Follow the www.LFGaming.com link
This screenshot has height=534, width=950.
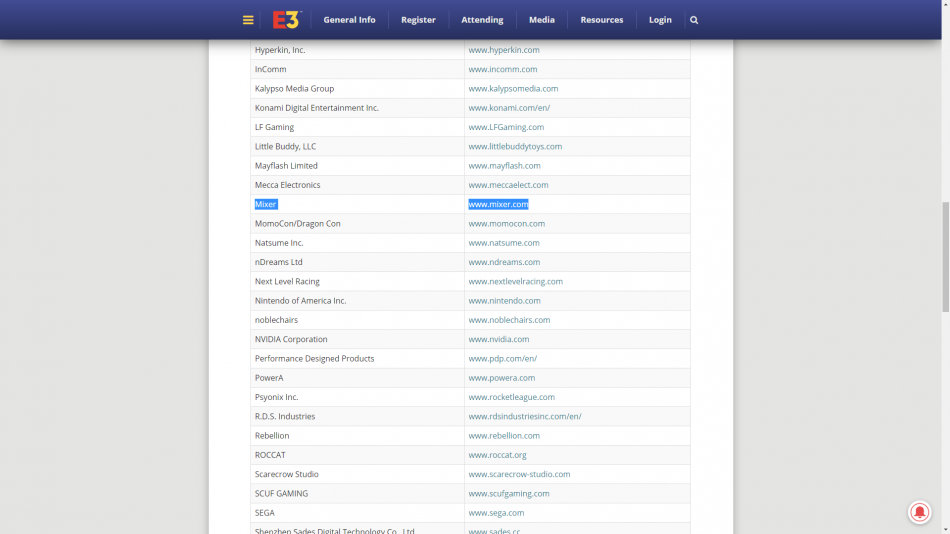click(506, 127)
